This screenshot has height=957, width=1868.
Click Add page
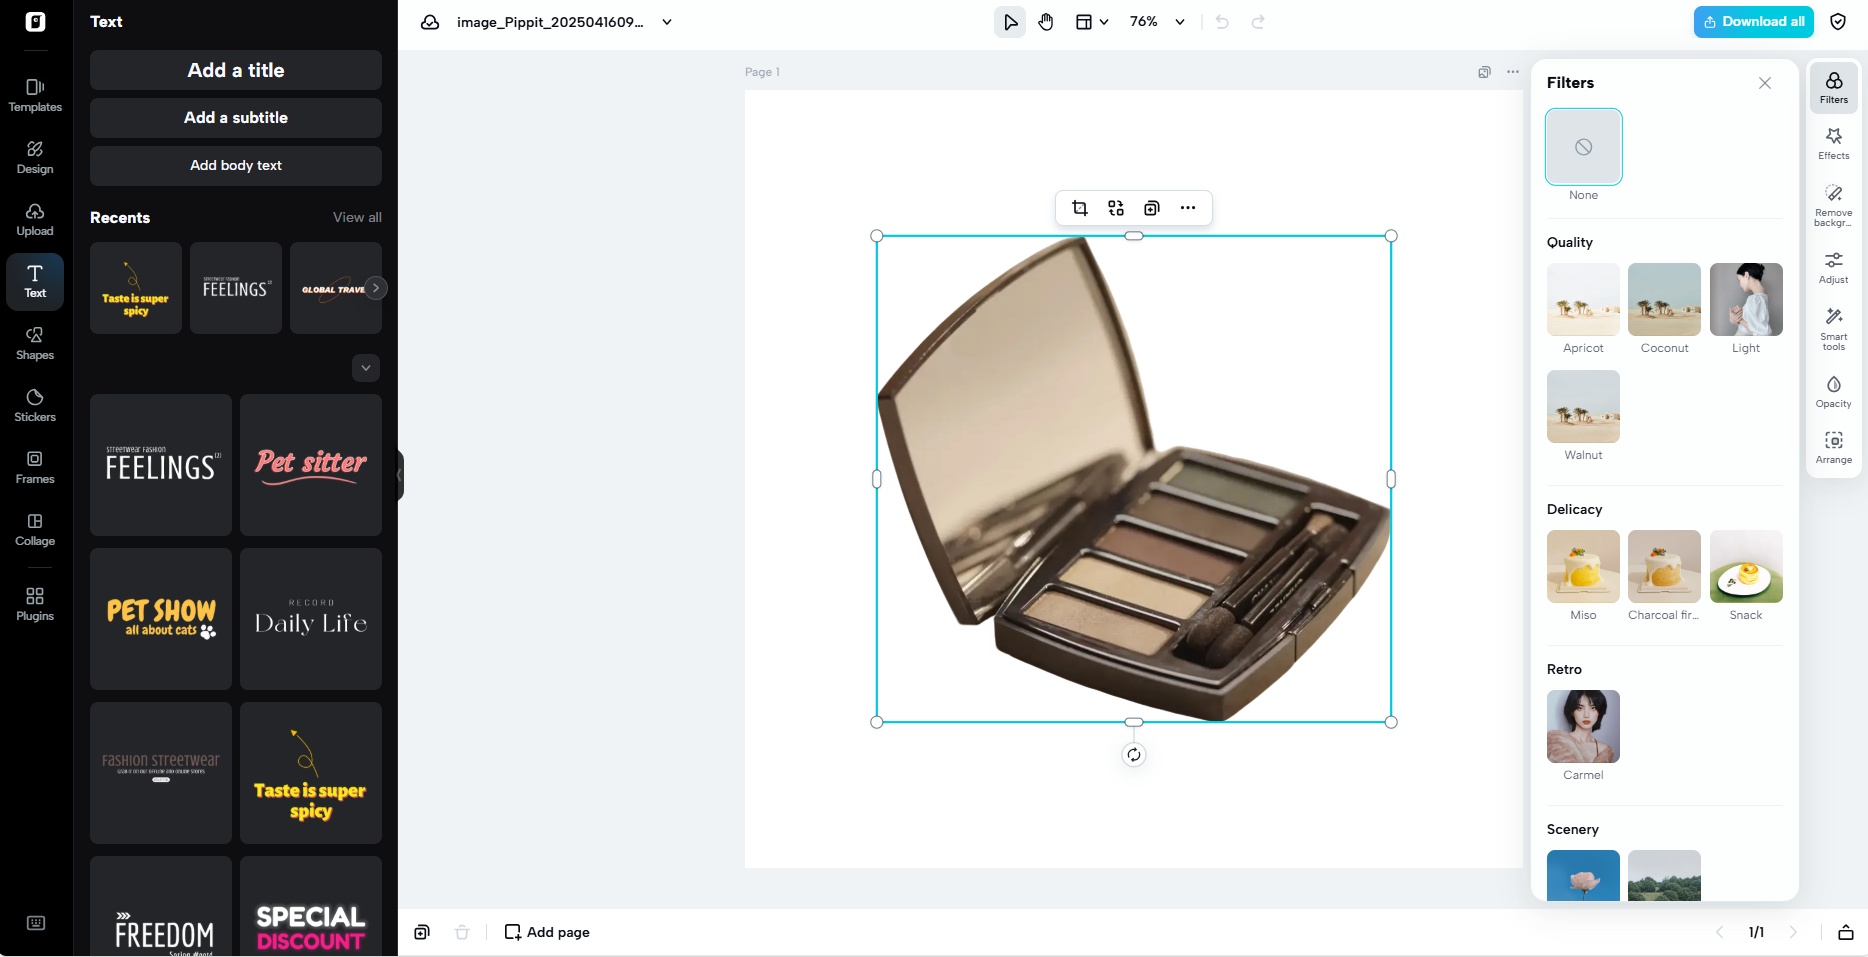(x=547, y=932)
